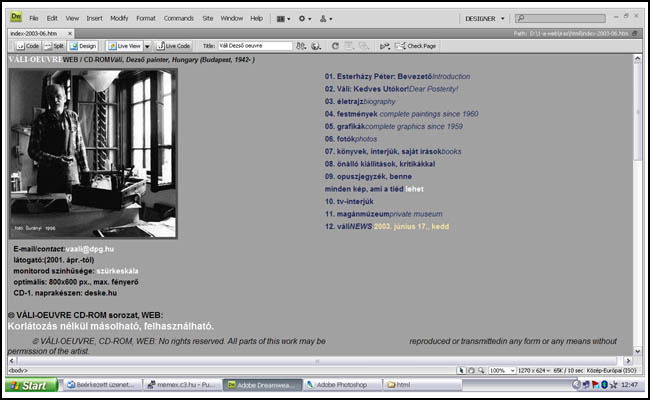The width and height of the screenshot is (650, 400).
Task: Click link 06. fotók photos
Action: pyautogui.click(x=351, y=139)
